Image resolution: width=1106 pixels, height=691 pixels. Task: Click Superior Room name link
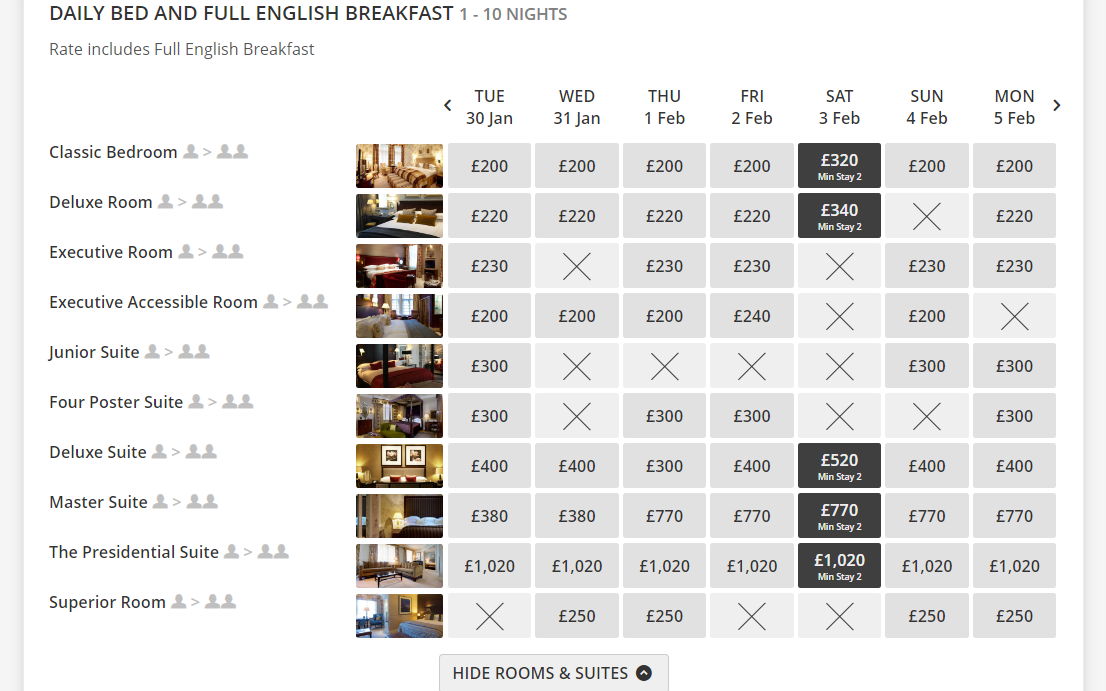click(x=107, y=602)
